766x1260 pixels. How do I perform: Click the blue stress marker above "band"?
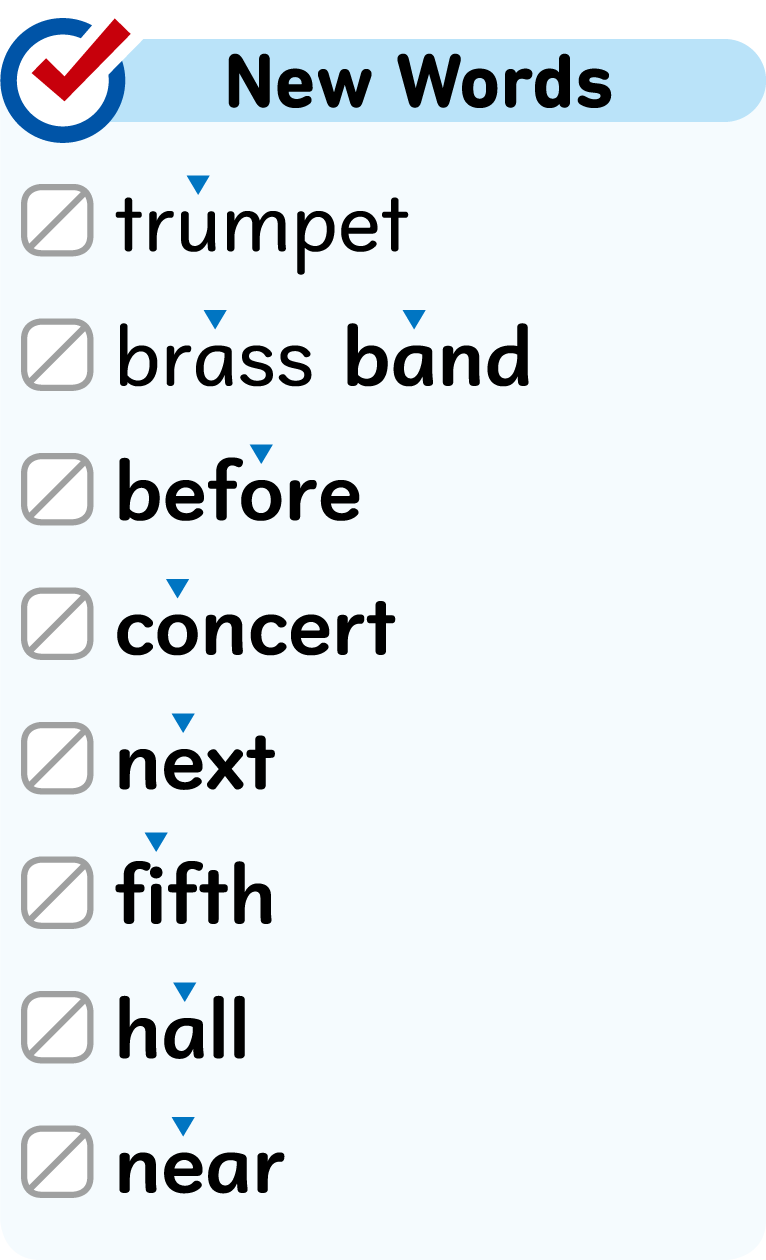[x=414, y=319]
